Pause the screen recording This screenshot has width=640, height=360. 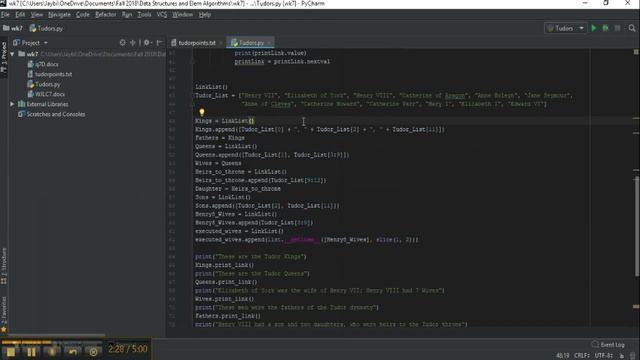(x=31, y=352)
